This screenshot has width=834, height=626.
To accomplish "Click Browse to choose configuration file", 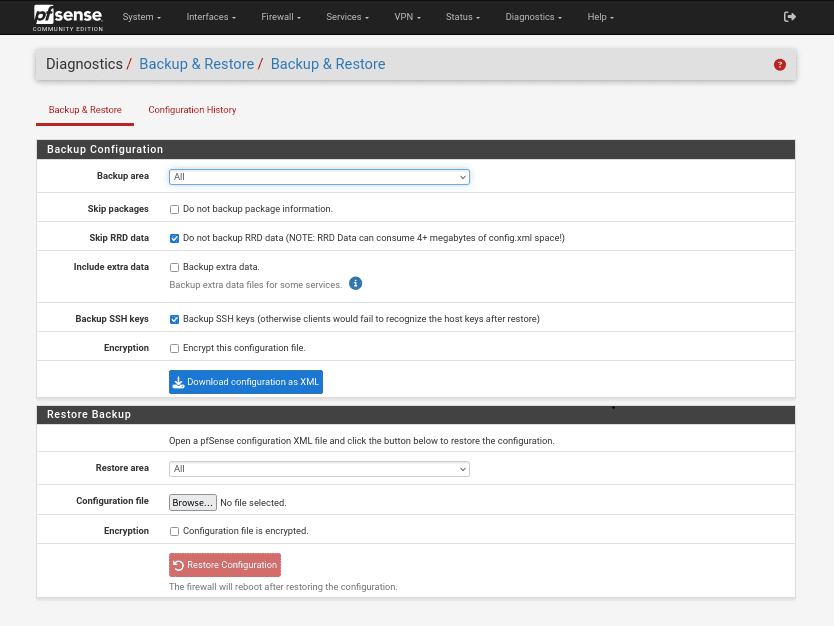I will tap(193, 503).
